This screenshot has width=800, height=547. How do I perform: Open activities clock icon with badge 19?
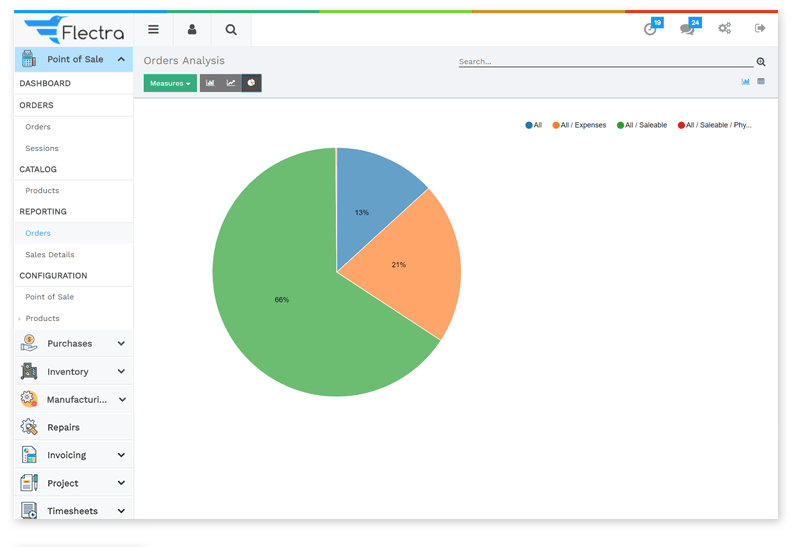(651, 29)
